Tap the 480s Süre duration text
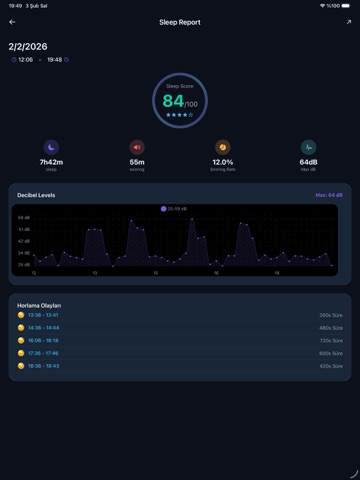The image size is (360, 480). 331,328
